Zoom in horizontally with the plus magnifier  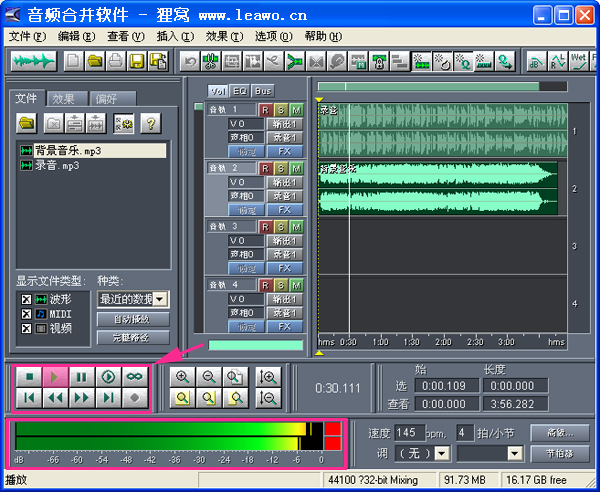(x=182, y=377)
